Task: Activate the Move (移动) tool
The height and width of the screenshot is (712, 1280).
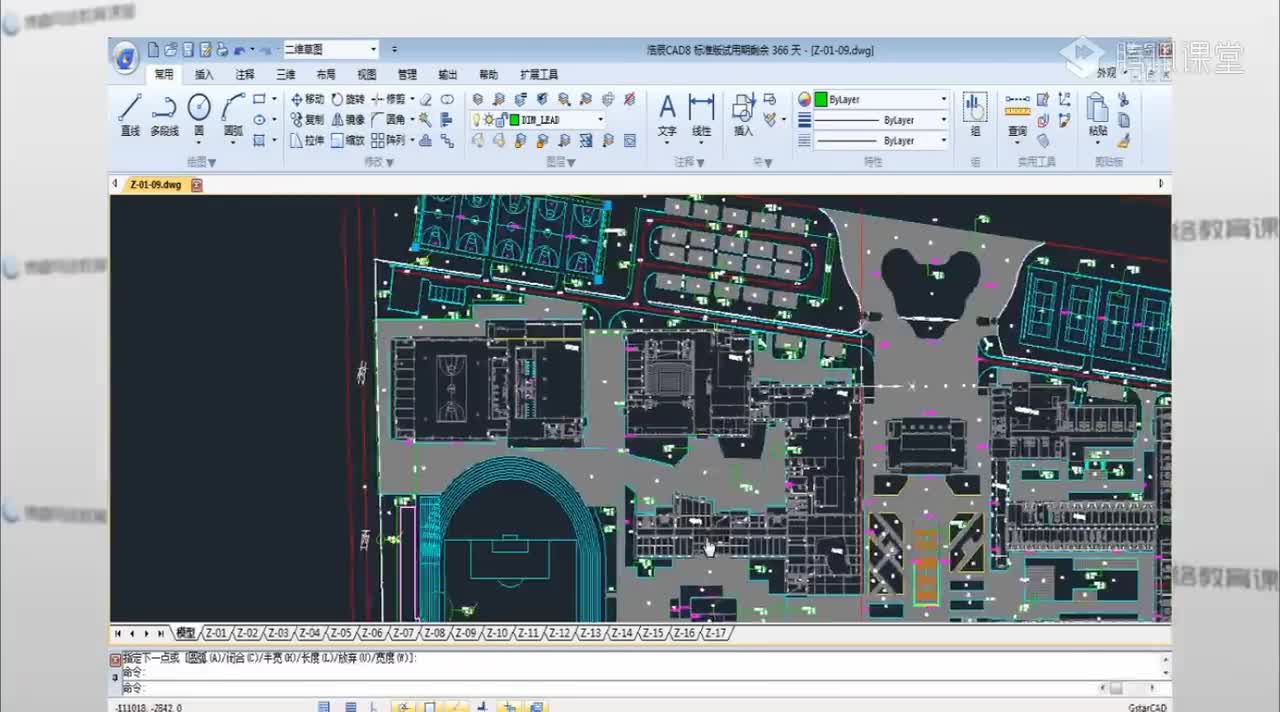Action: click(307, 99)
